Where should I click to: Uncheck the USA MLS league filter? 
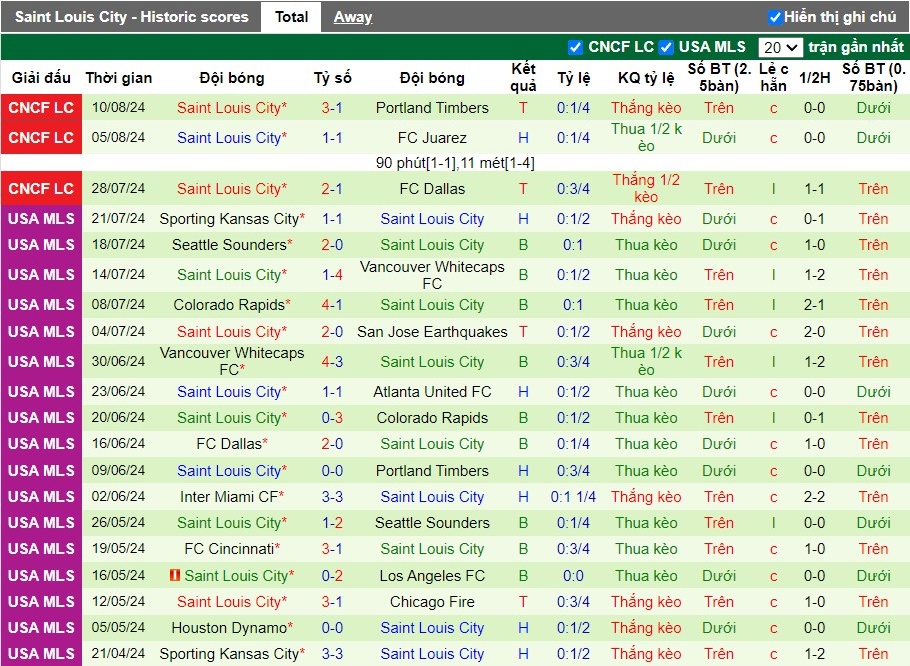pos(666,47)
